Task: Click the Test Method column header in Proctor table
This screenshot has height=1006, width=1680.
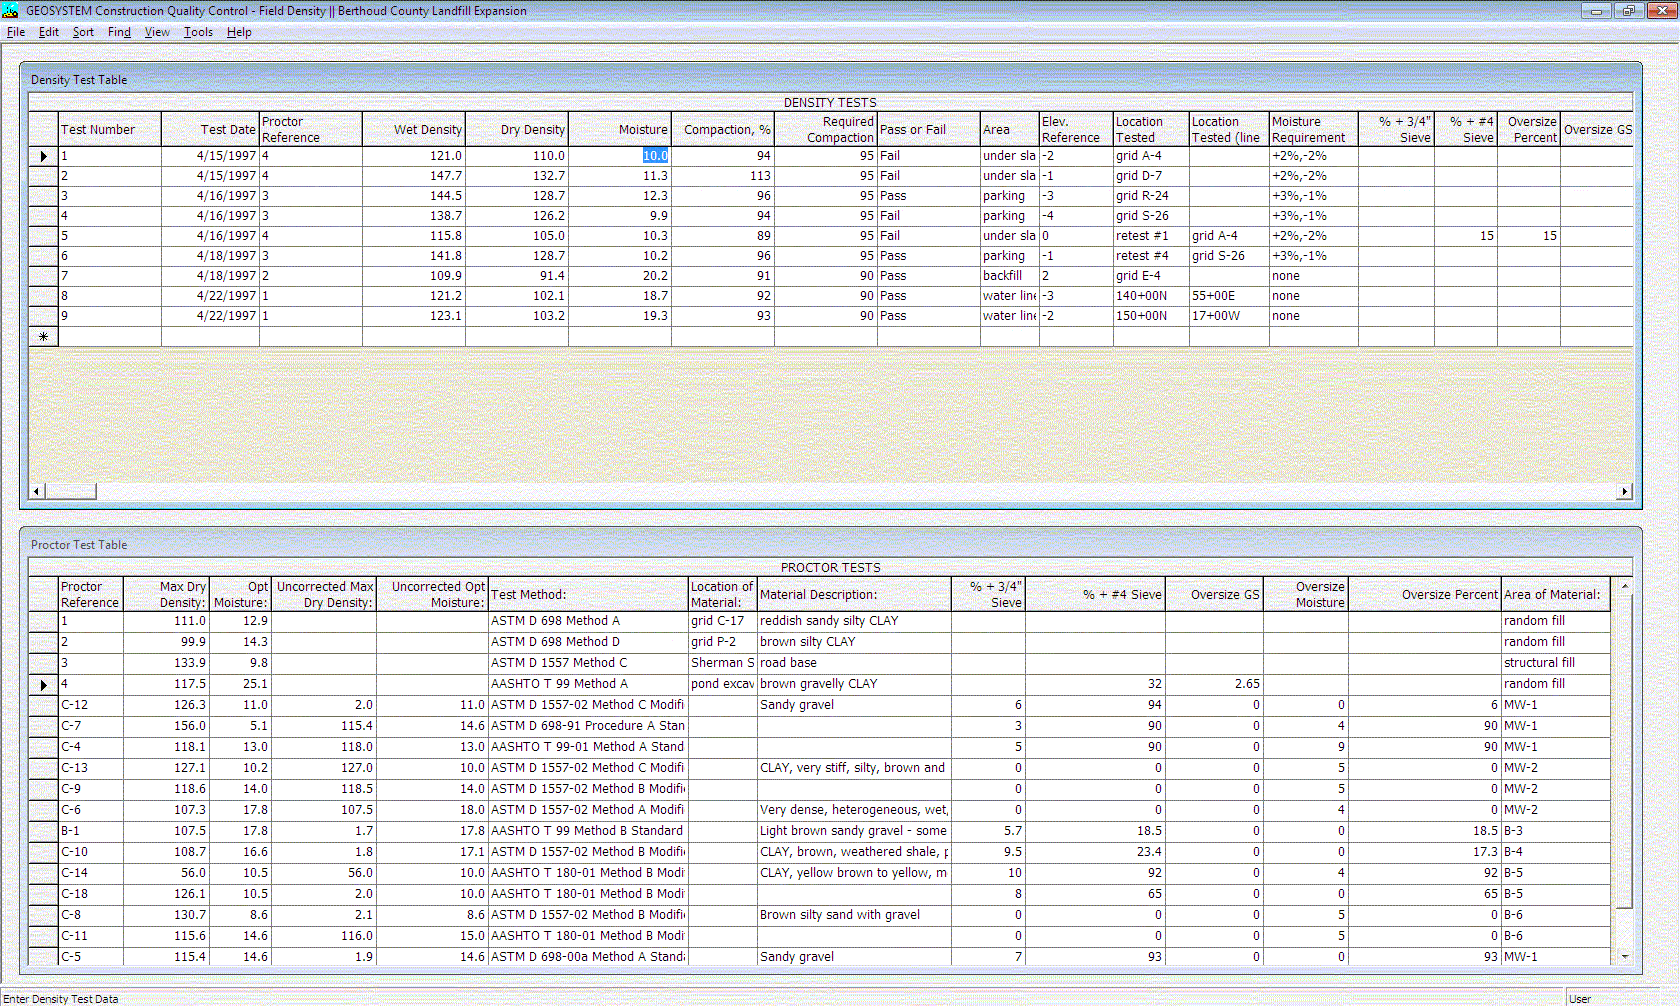Action: tap(587, 595)
